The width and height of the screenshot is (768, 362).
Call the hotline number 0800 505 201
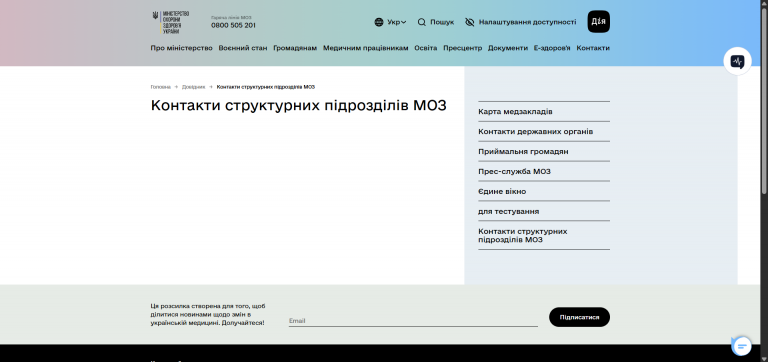click(233, 25)
